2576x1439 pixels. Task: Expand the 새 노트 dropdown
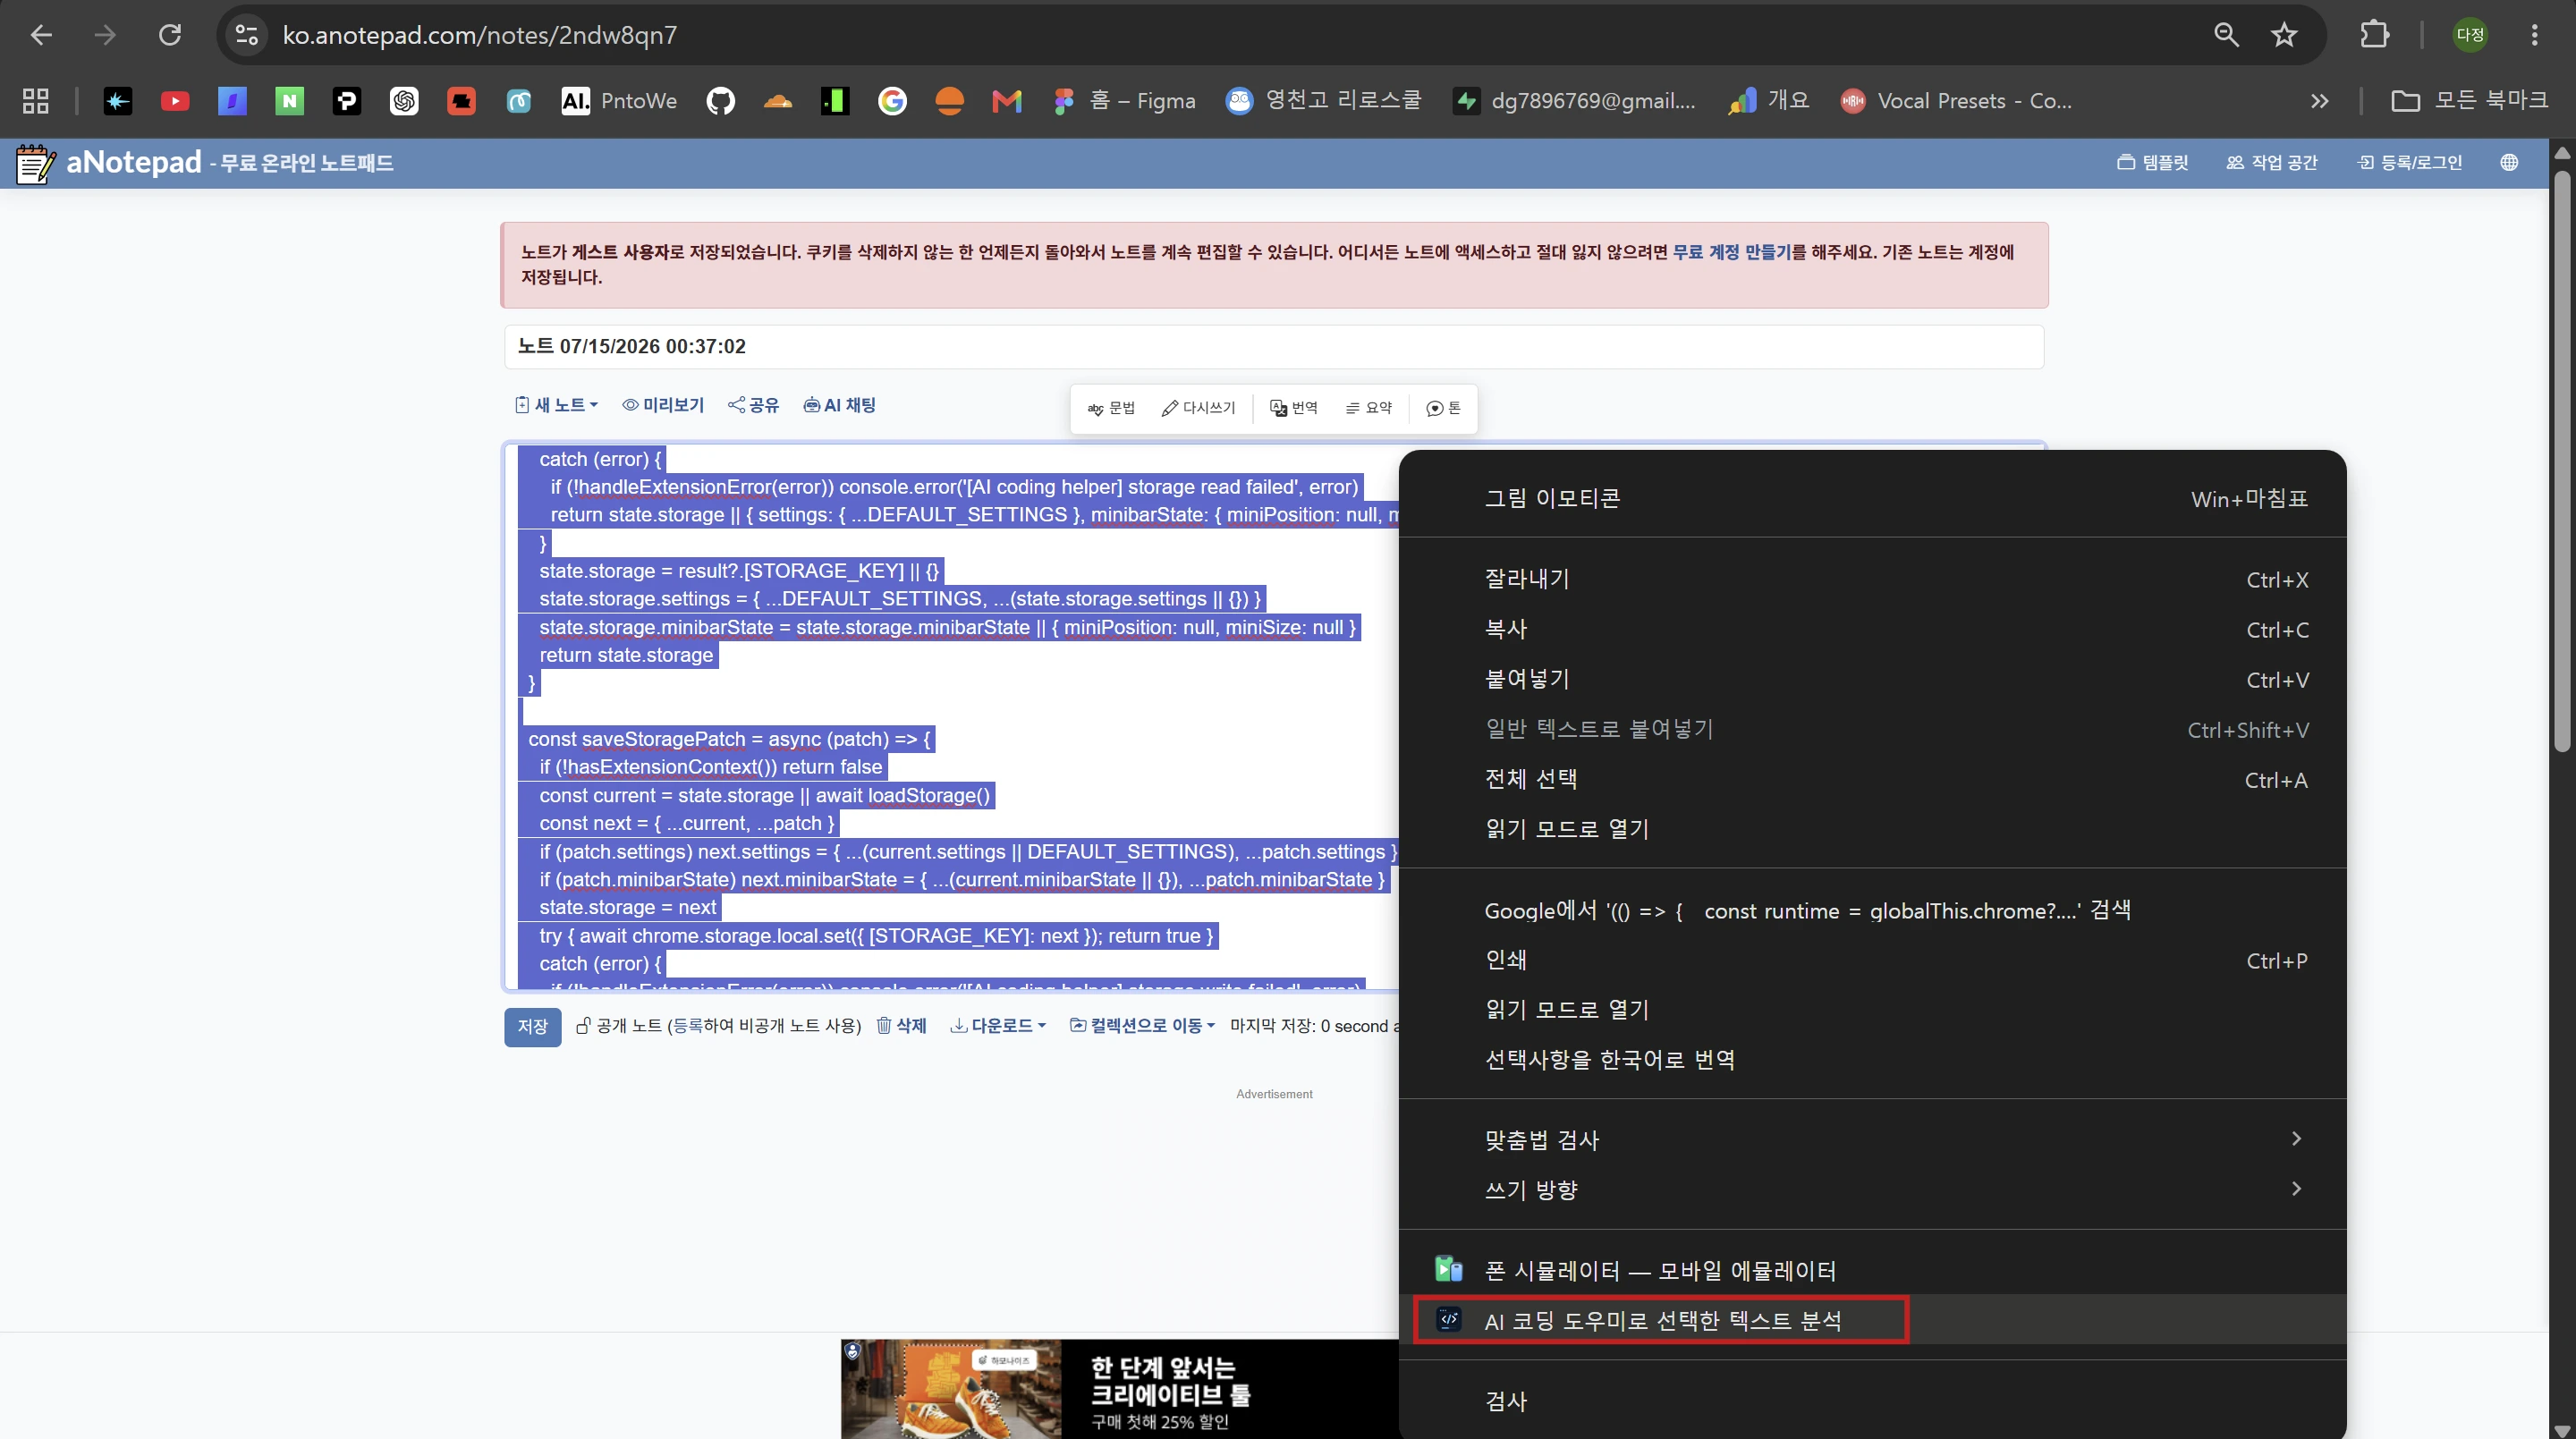[557, 405]
